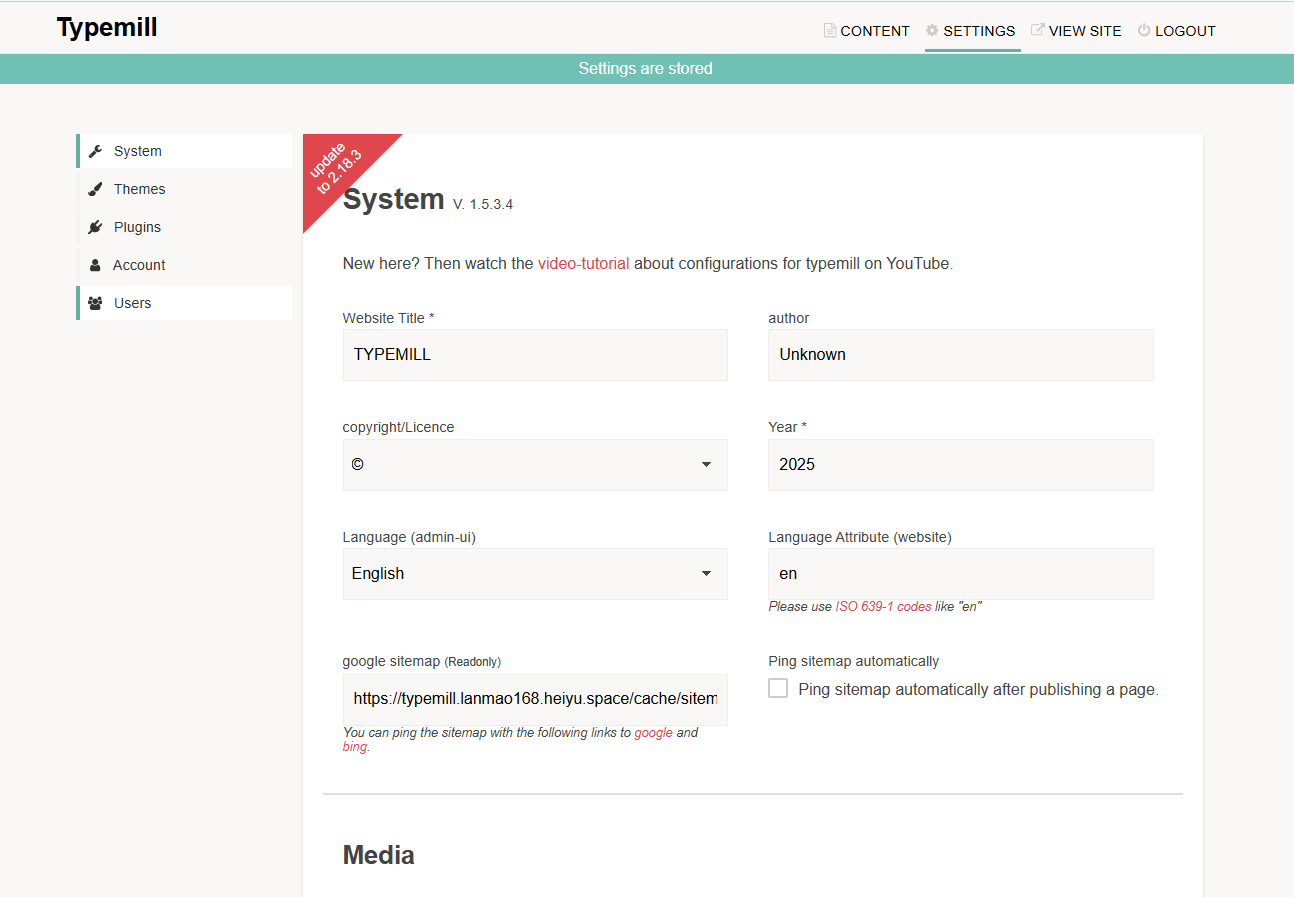The width and height of the screenshot is (1294, 897).
Task: Open the video-tutorial link
Action: [x=584, y=264]
